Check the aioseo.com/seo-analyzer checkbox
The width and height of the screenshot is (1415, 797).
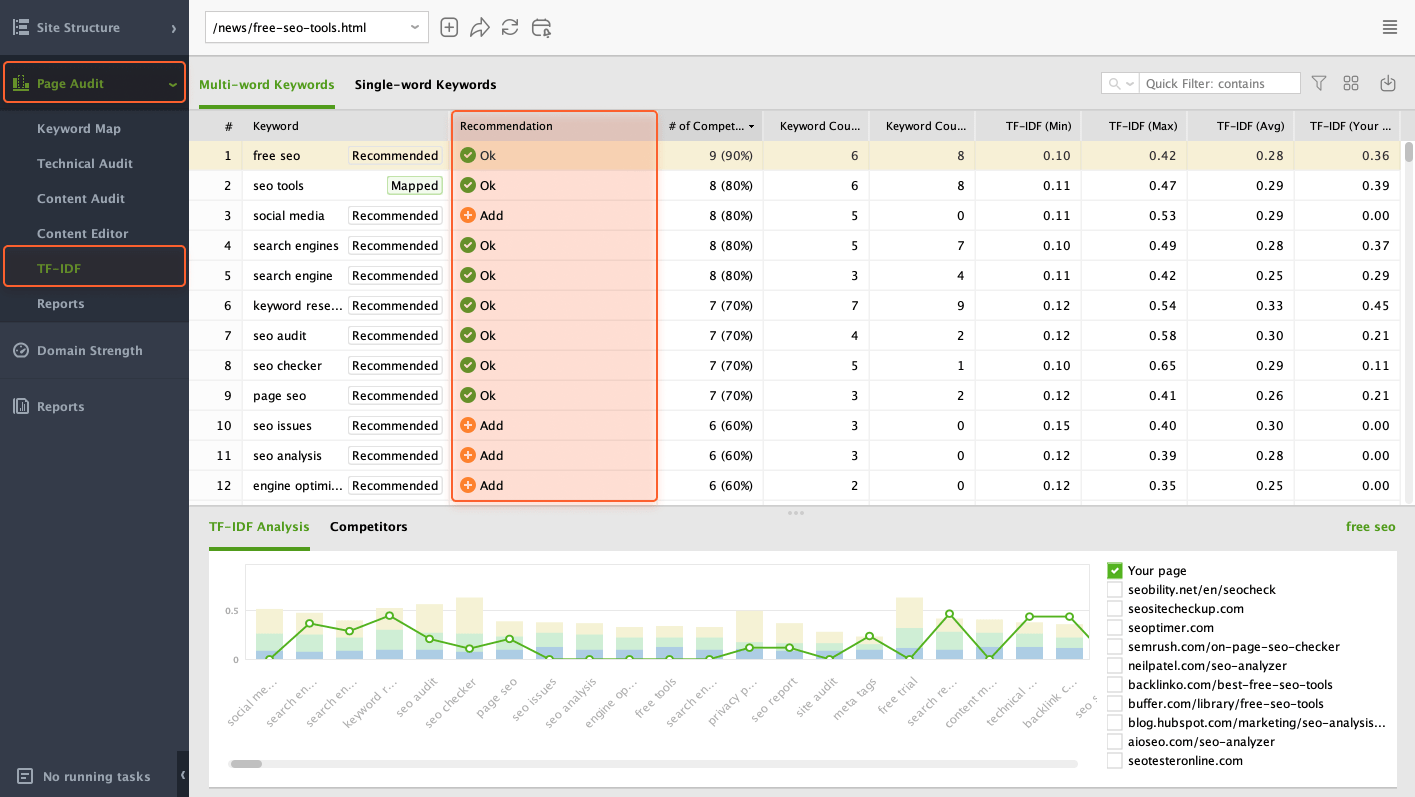click(x=1115, y=742)
